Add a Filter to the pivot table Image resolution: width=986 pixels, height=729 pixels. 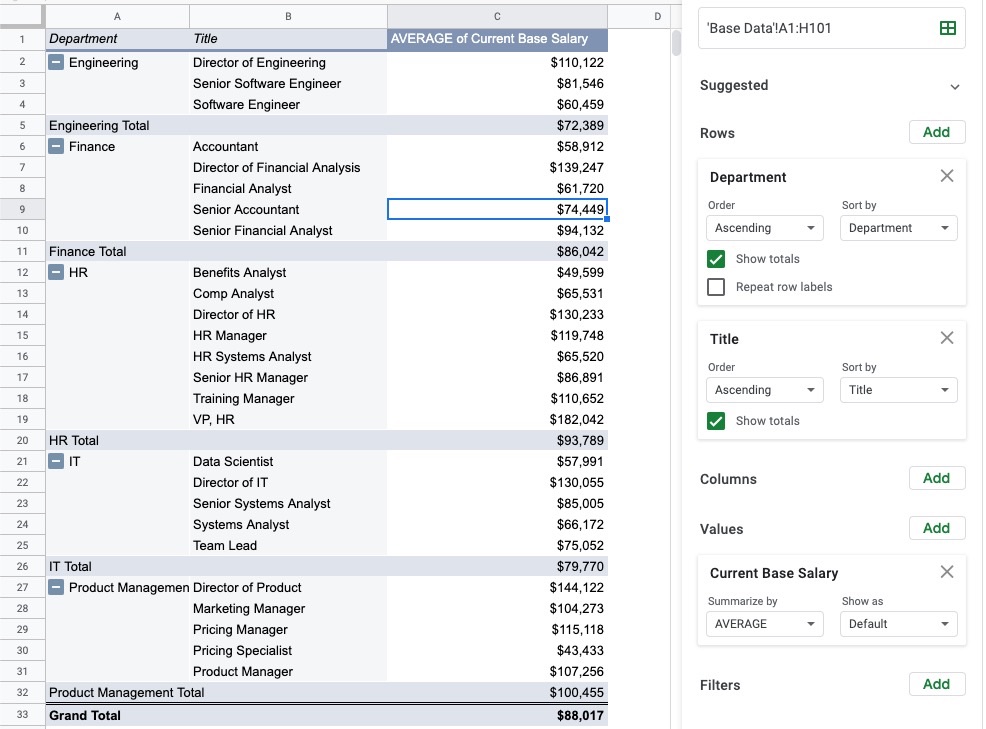(936, 684)
